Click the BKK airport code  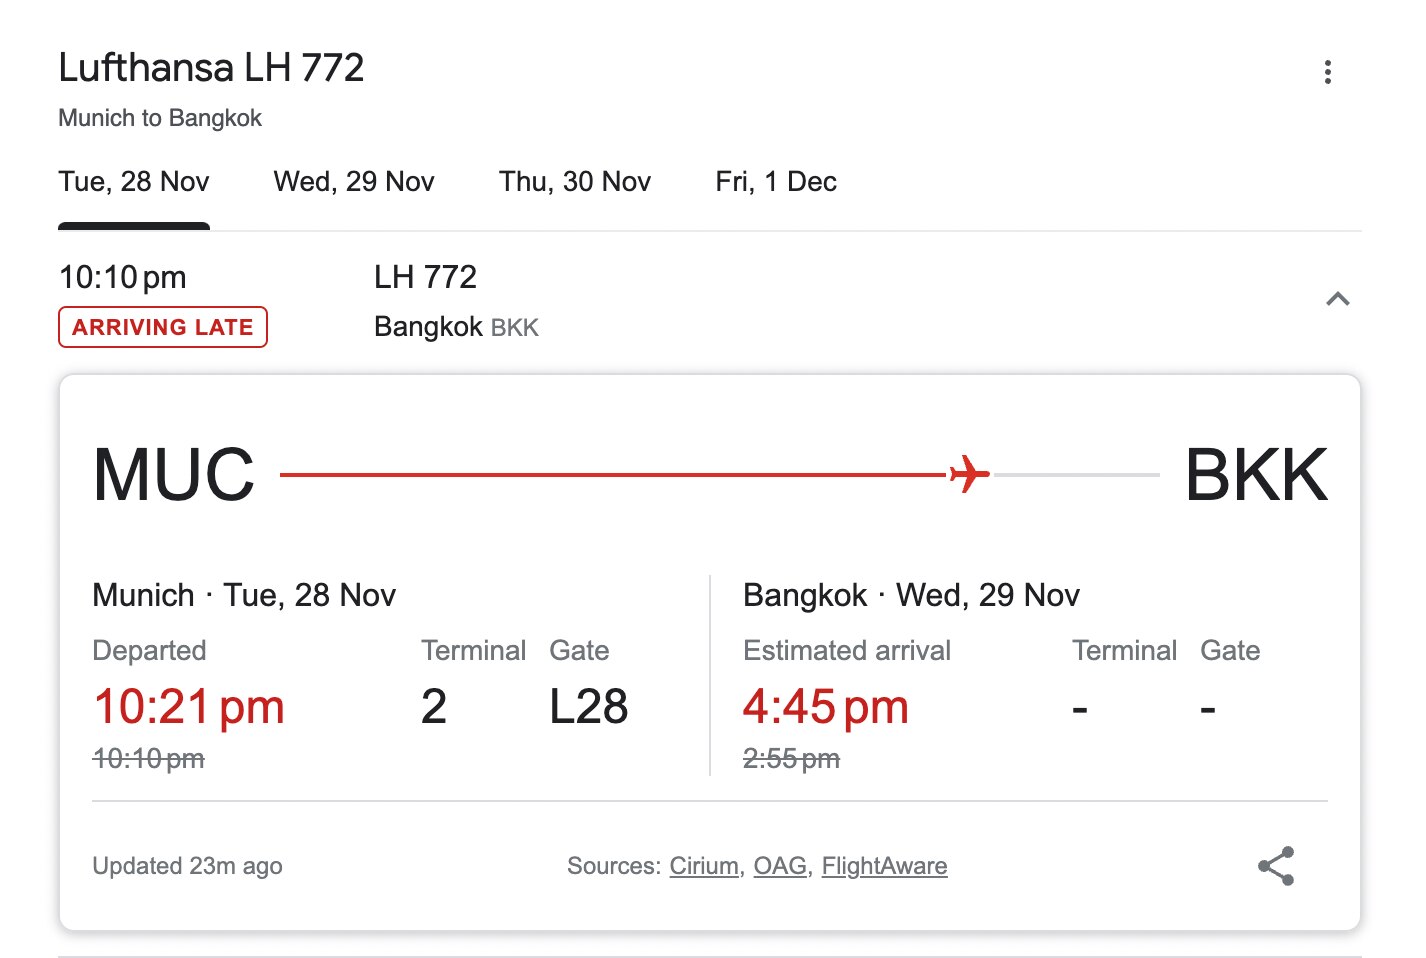point(1256,475)
